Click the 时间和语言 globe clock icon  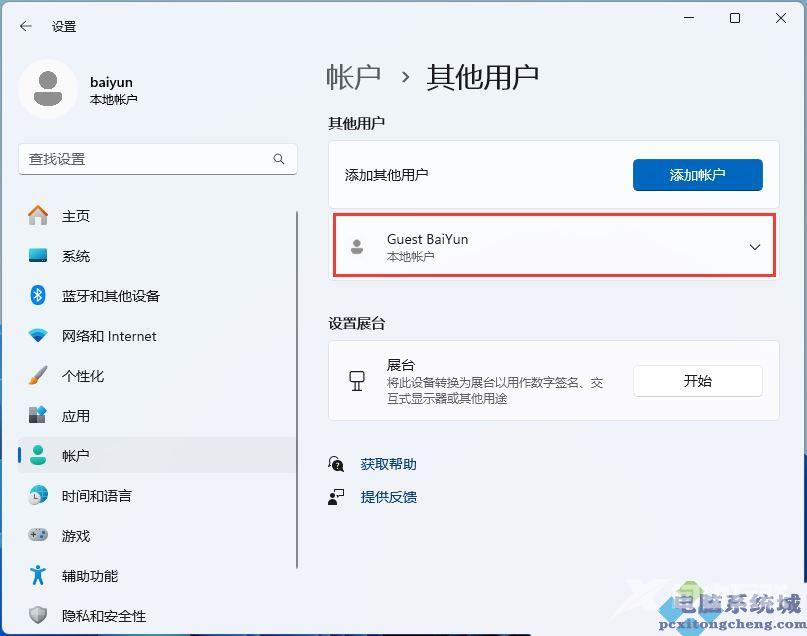click(38, 496)
